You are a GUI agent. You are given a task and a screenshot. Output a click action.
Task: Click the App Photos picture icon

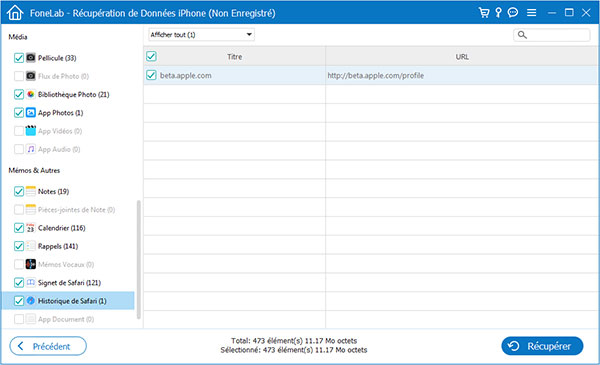[x=31, y=112]
